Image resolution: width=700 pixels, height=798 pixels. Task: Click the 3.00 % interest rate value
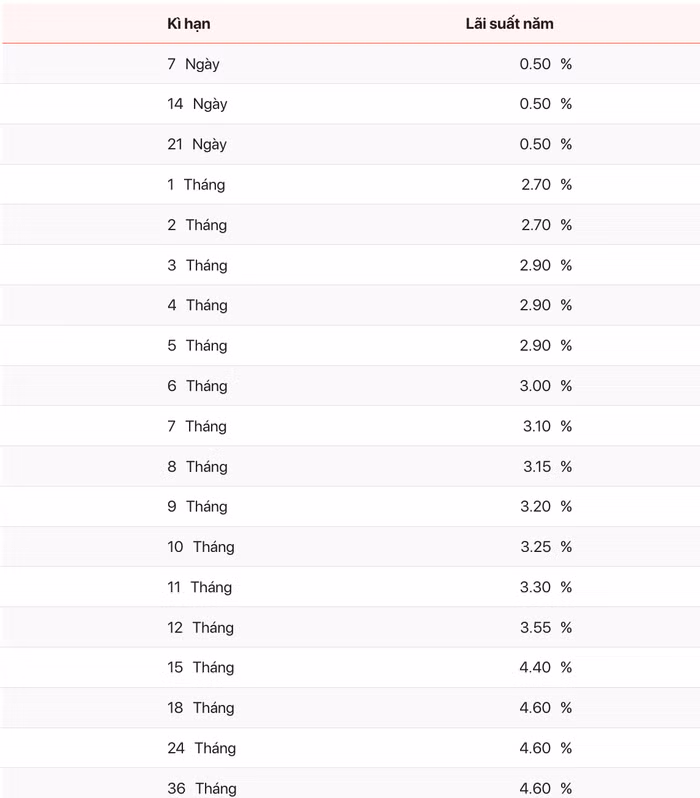coord(546,386)
